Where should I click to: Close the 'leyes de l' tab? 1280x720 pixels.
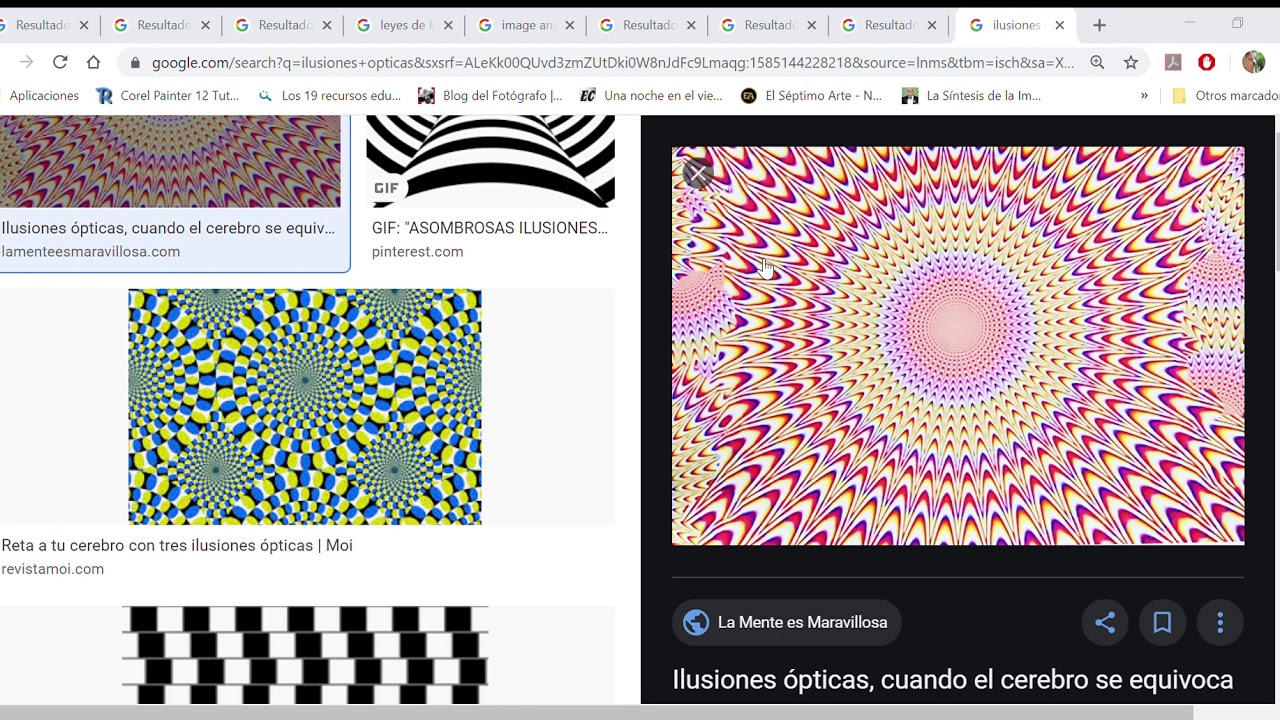coord(448,25)
